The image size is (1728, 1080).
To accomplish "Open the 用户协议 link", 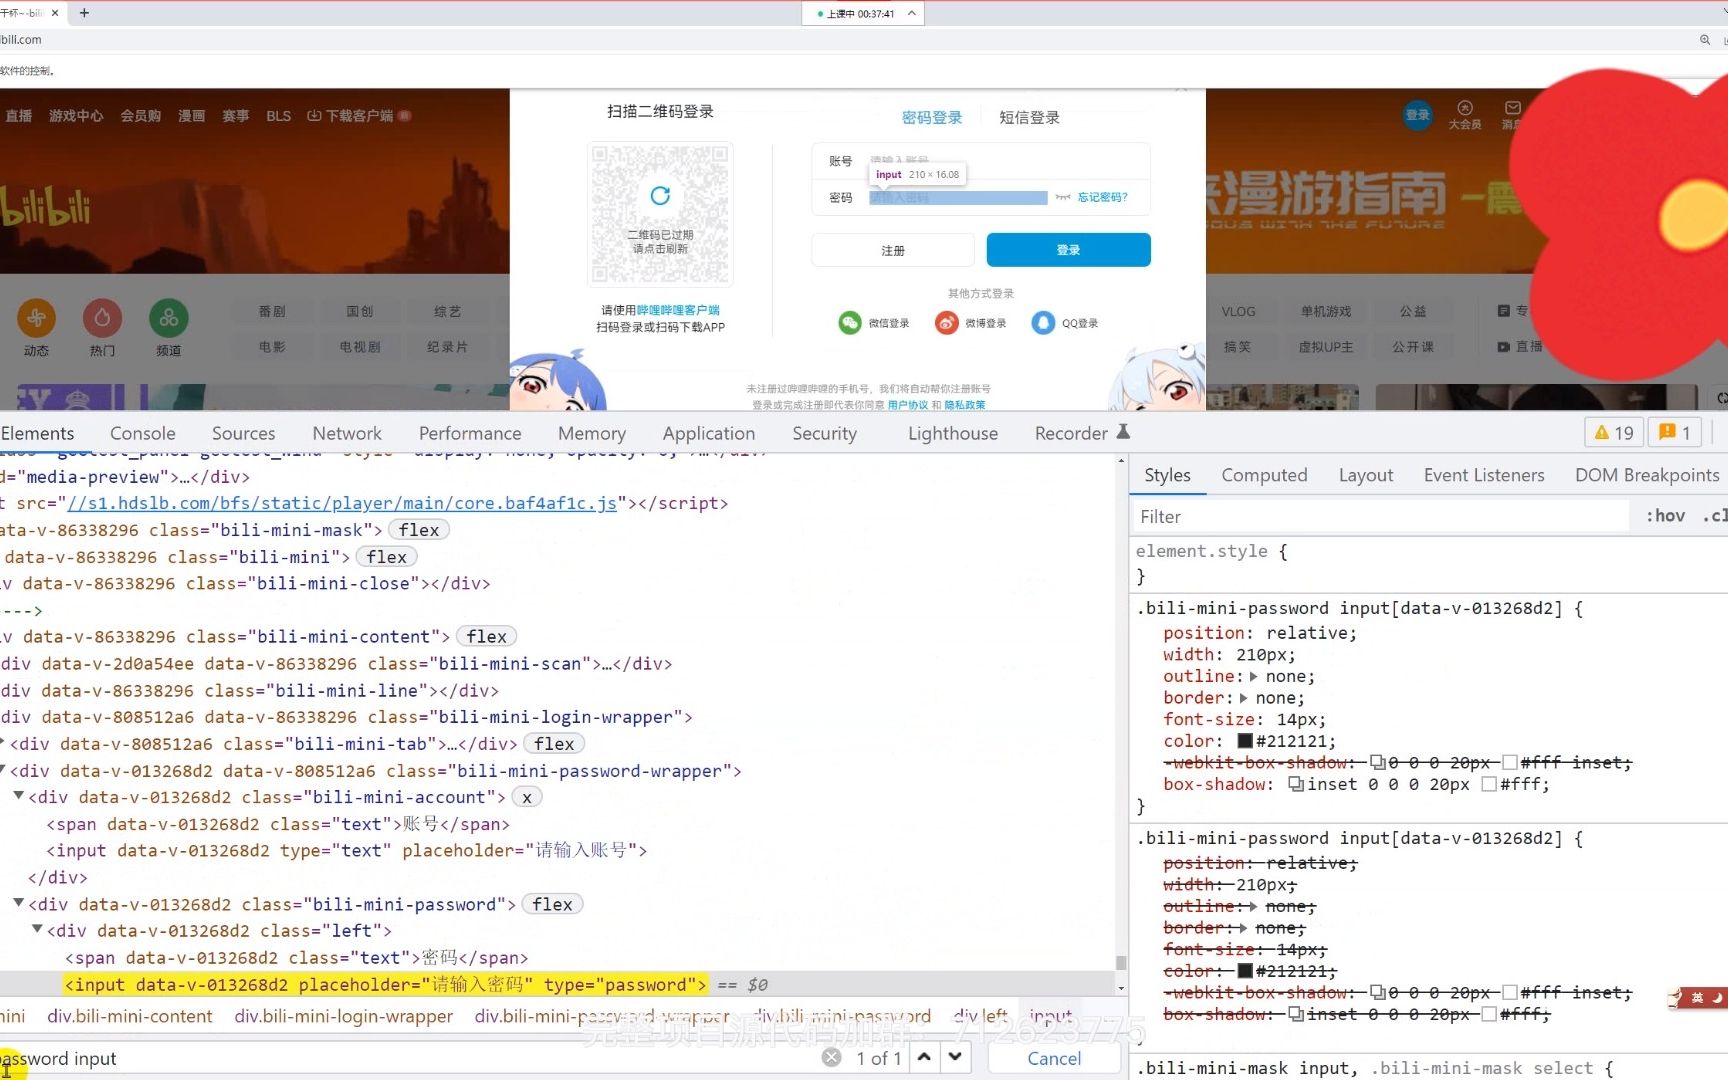I will 907,405.
